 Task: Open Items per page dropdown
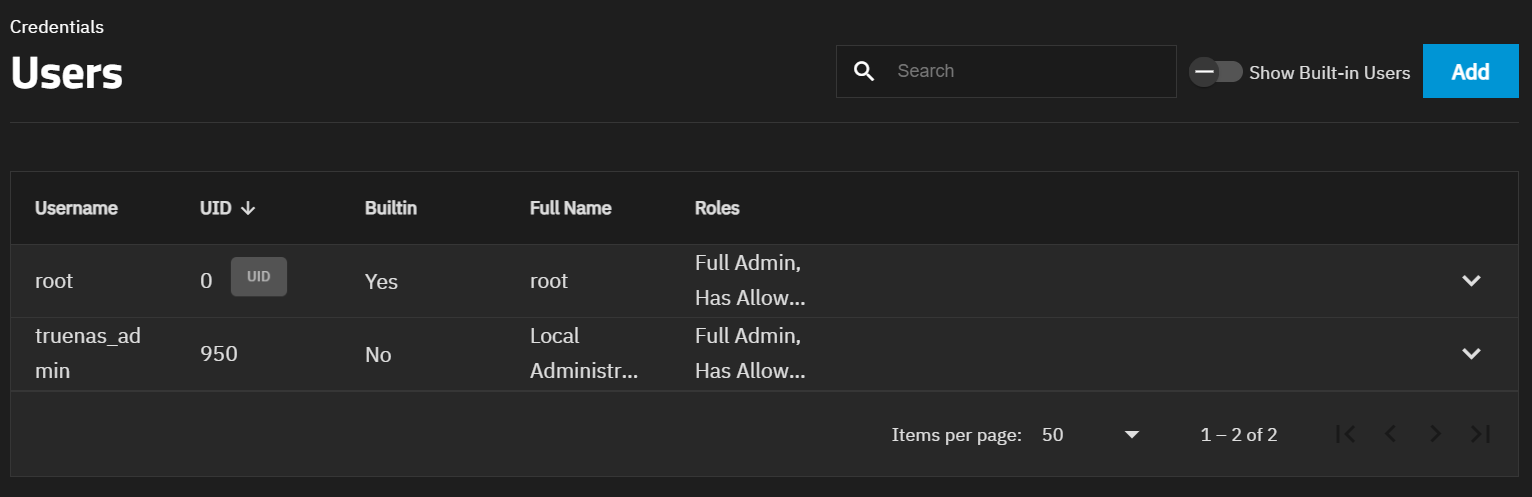[1090, 435]
